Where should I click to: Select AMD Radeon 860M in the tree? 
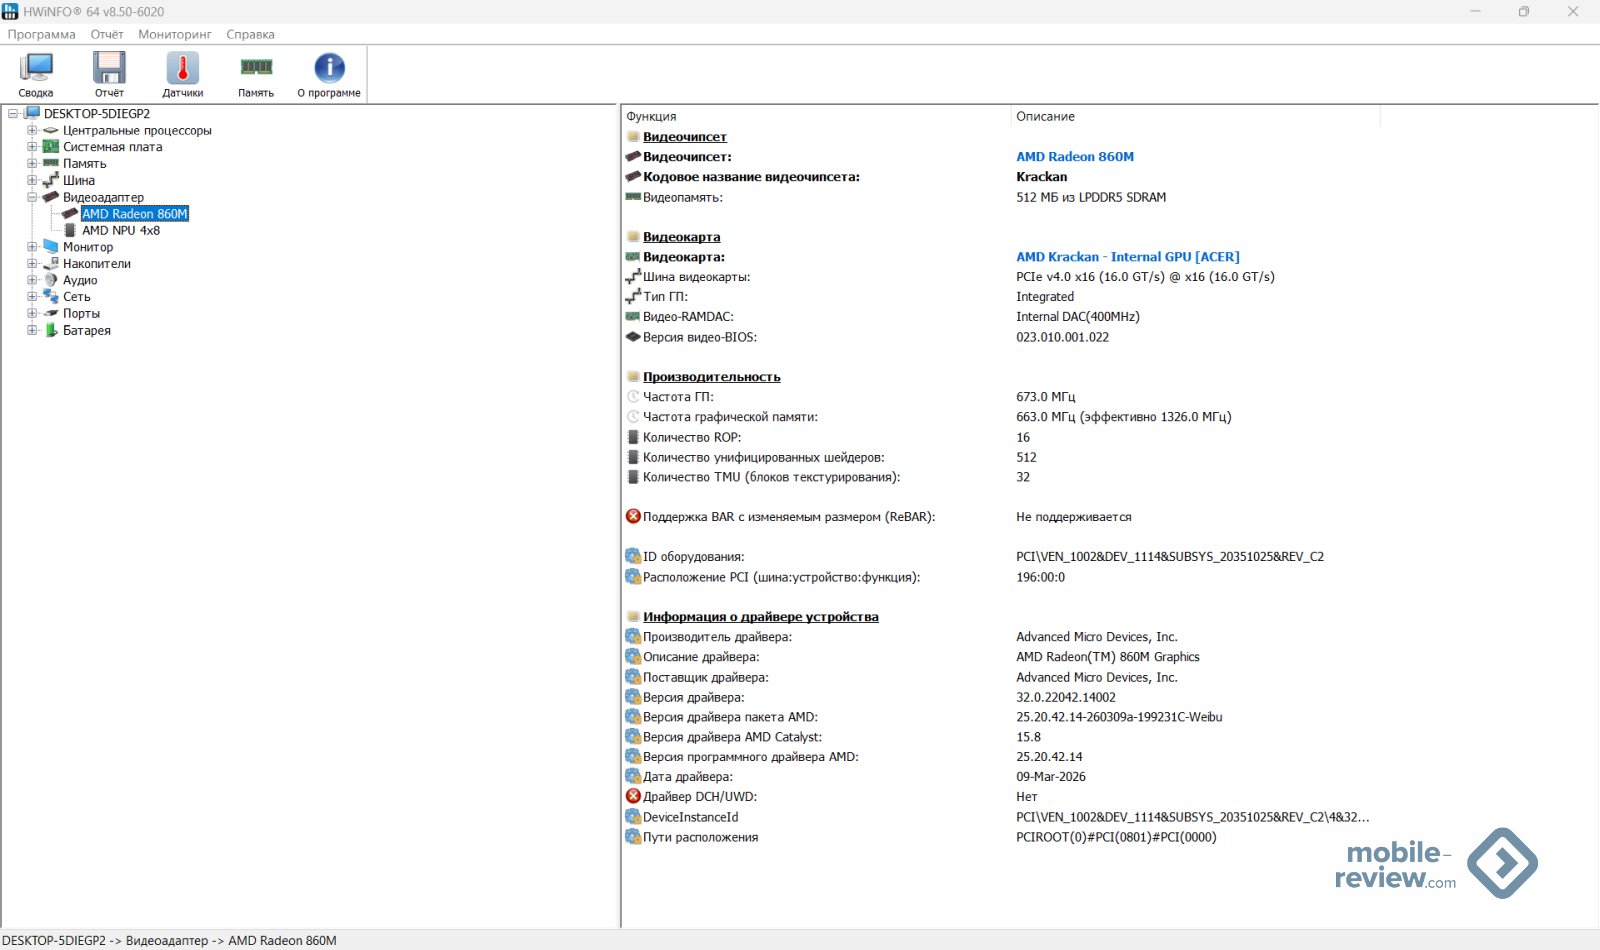135,214
